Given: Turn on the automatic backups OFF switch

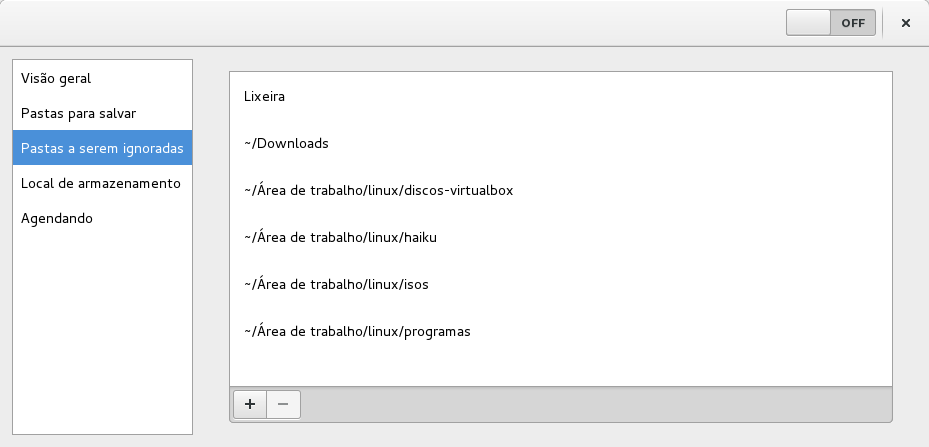Looking at the screenshot, I should pos(830,23).
